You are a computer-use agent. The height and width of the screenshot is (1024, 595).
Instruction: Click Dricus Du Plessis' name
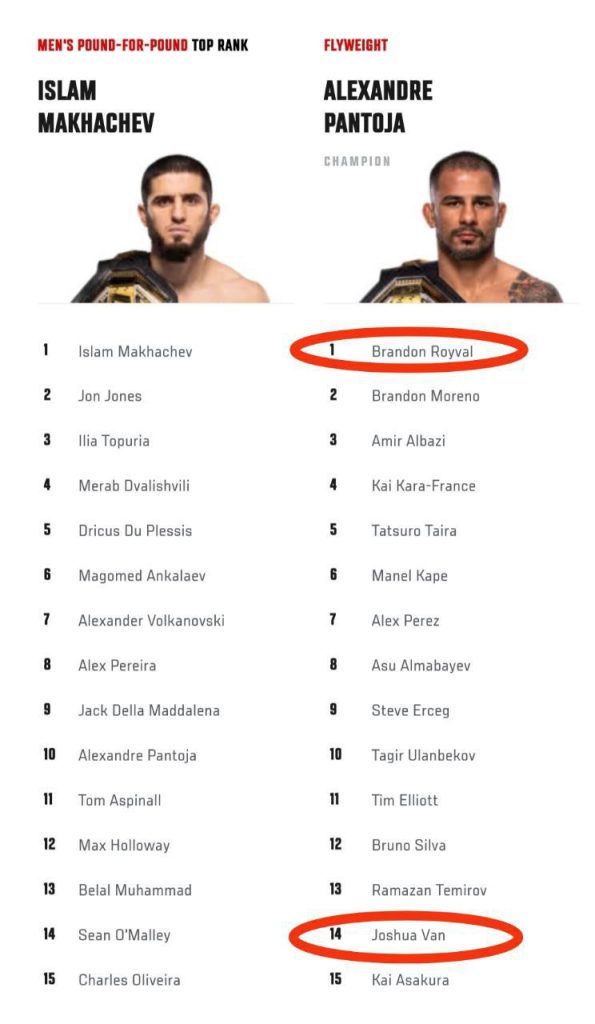(135, 530)
